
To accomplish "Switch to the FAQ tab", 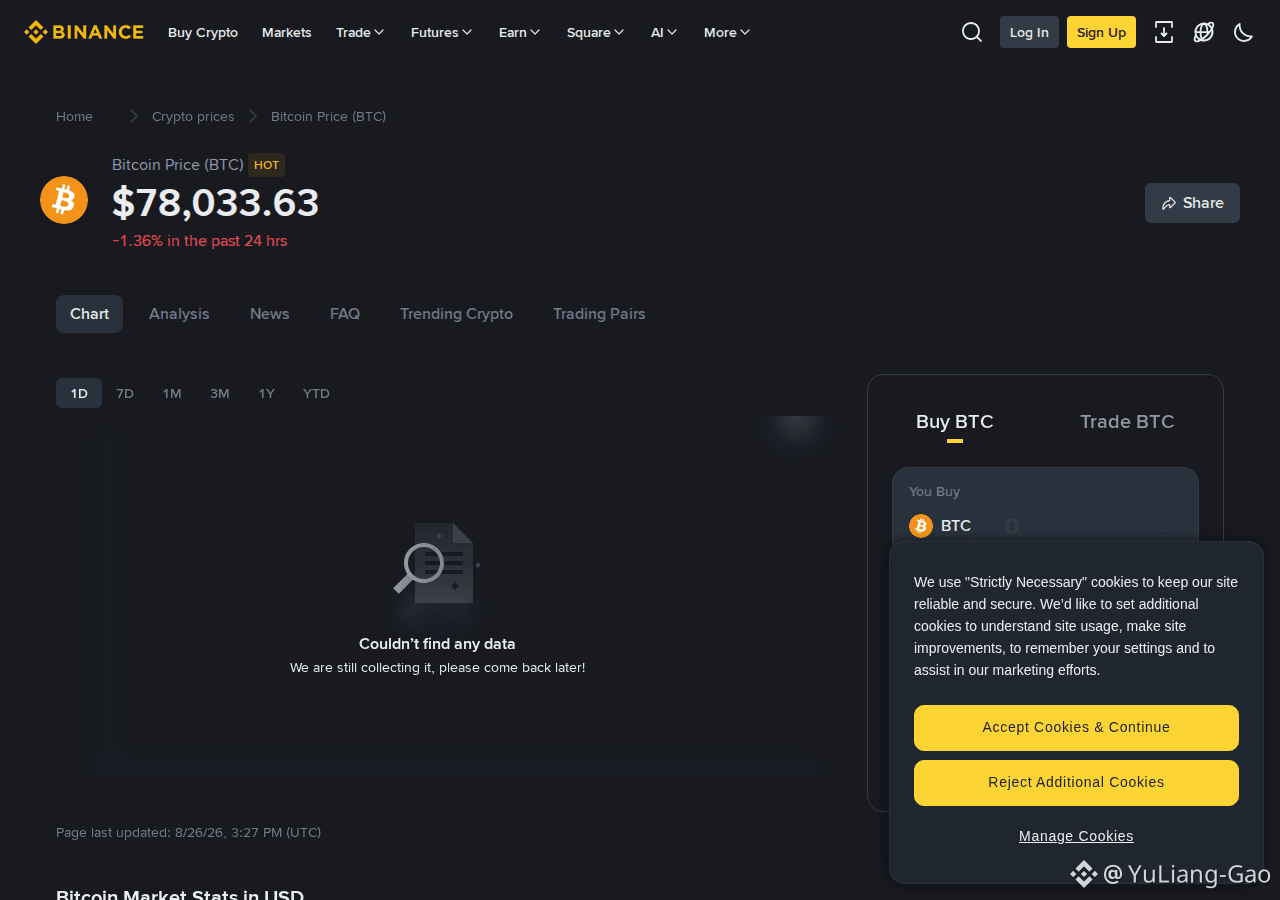I will [x=345, y=314].
